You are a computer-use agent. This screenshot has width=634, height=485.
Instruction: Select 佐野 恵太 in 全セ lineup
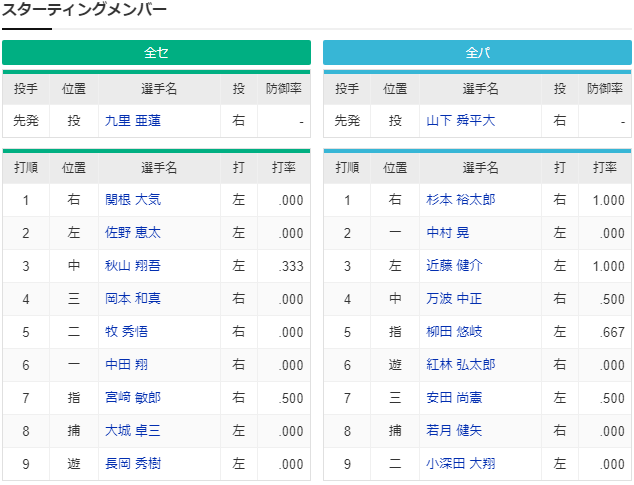[133, 233]
